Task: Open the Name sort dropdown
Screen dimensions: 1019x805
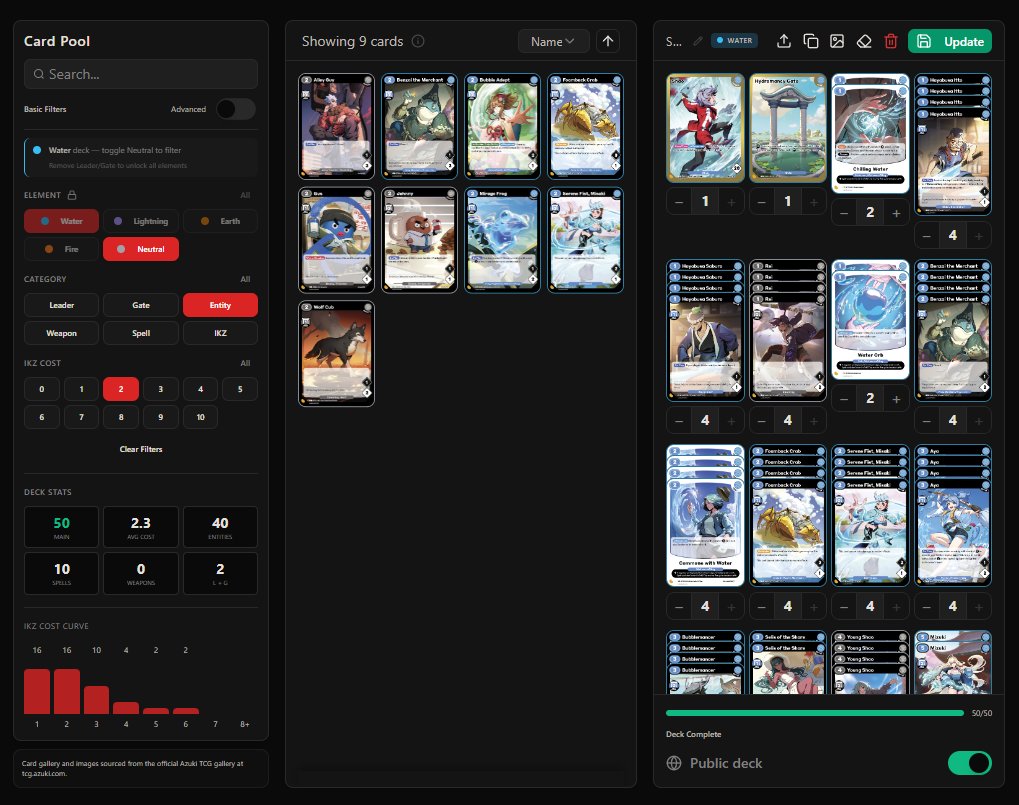Action: (x=553, y=41)
